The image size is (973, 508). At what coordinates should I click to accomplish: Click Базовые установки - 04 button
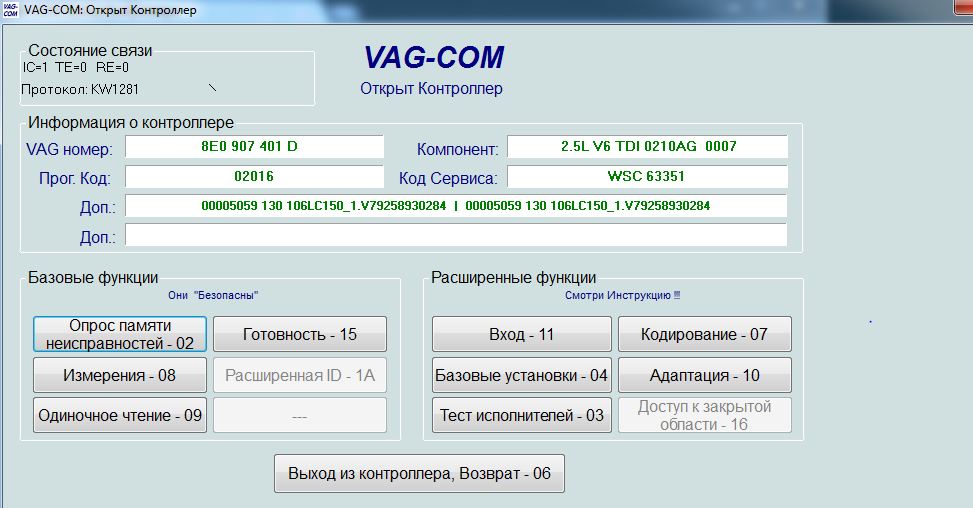coord(521,375)
